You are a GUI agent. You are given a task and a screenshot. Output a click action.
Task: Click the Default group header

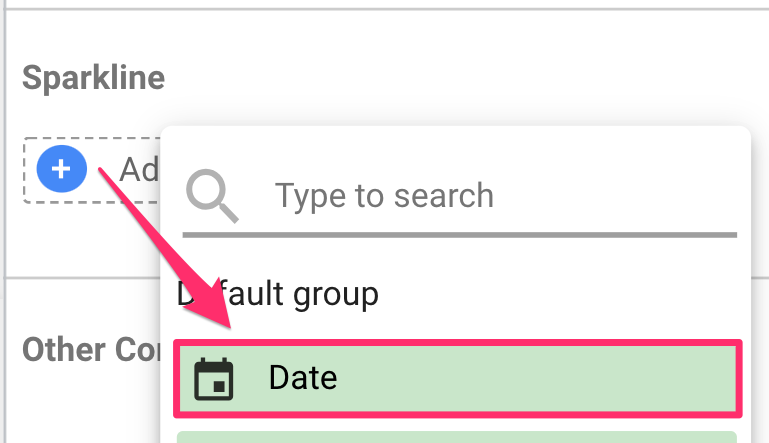278,294
